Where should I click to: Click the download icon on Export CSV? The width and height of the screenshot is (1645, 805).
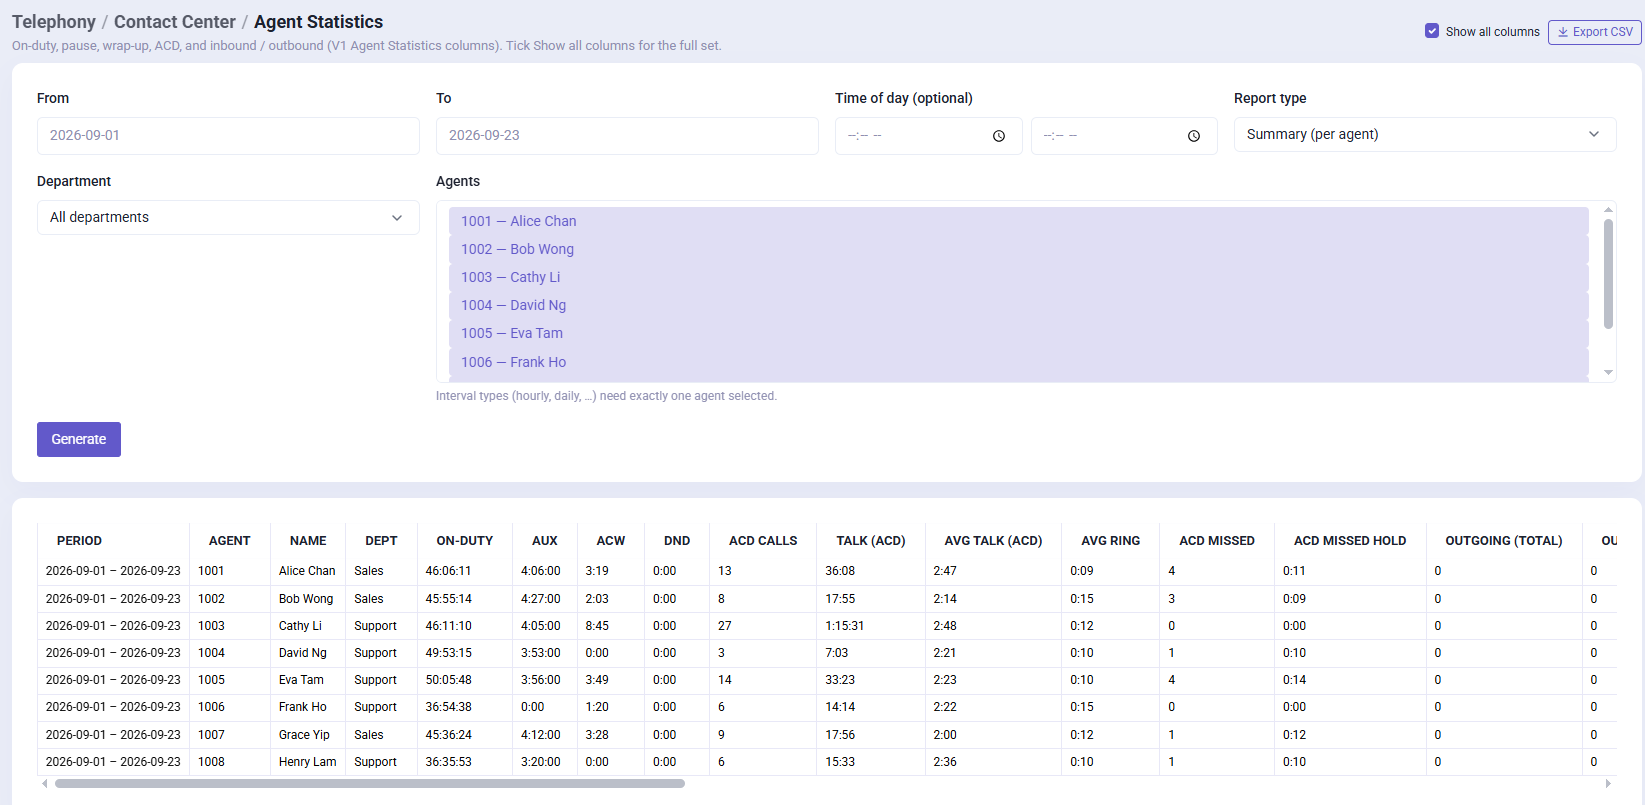tap(1563, 32)
